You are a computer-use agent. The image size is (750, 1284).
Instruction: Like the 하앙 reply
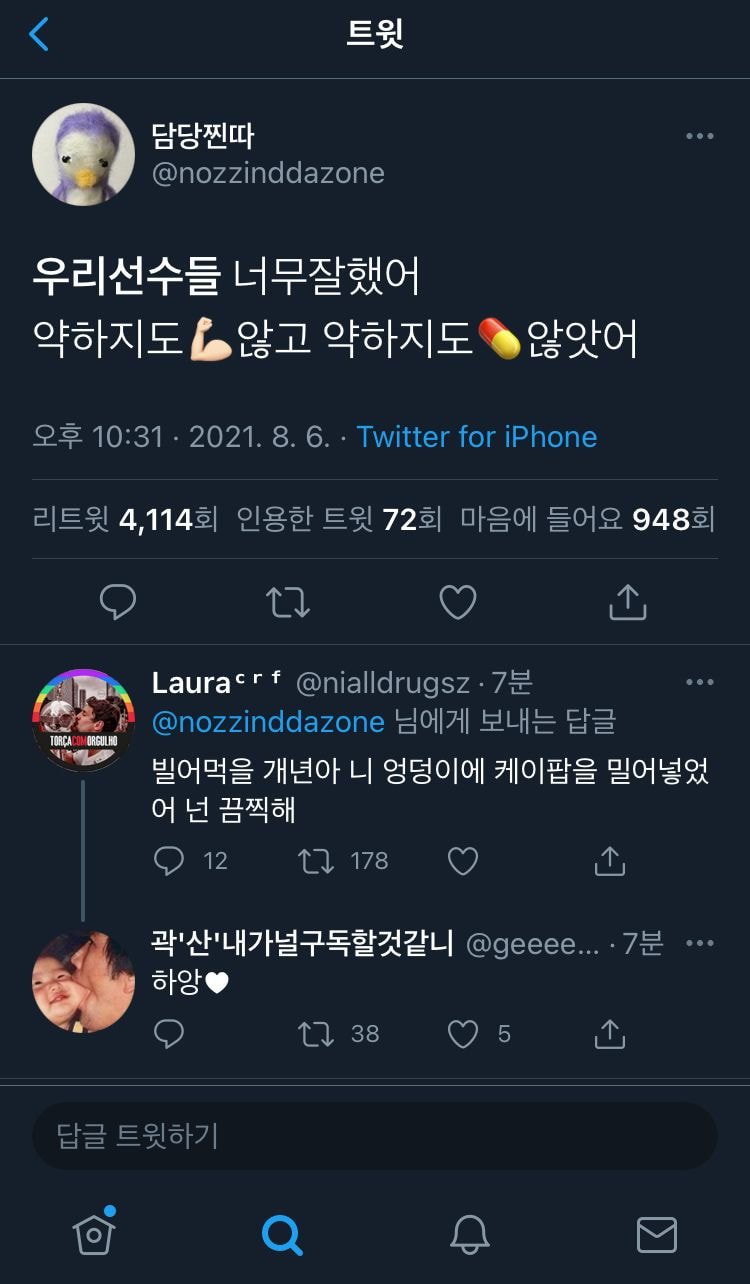pyautogui.click(x=462, y=1035)
